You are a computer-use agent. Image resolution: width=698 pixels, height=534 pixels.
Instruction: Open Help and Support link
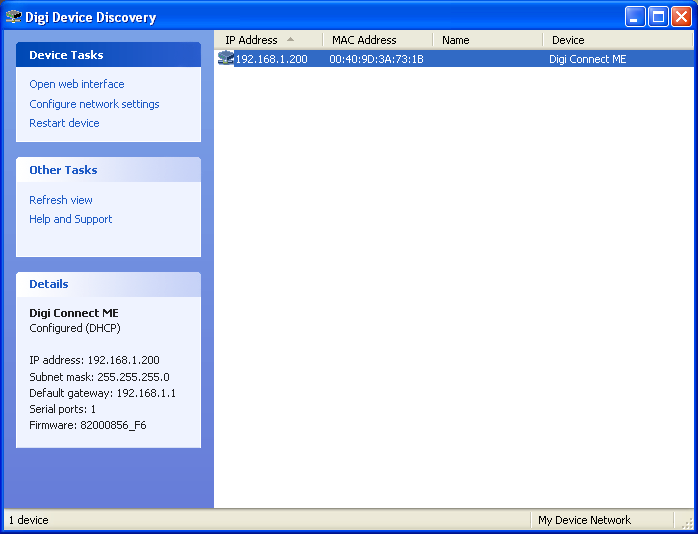[x=70, y=219]
